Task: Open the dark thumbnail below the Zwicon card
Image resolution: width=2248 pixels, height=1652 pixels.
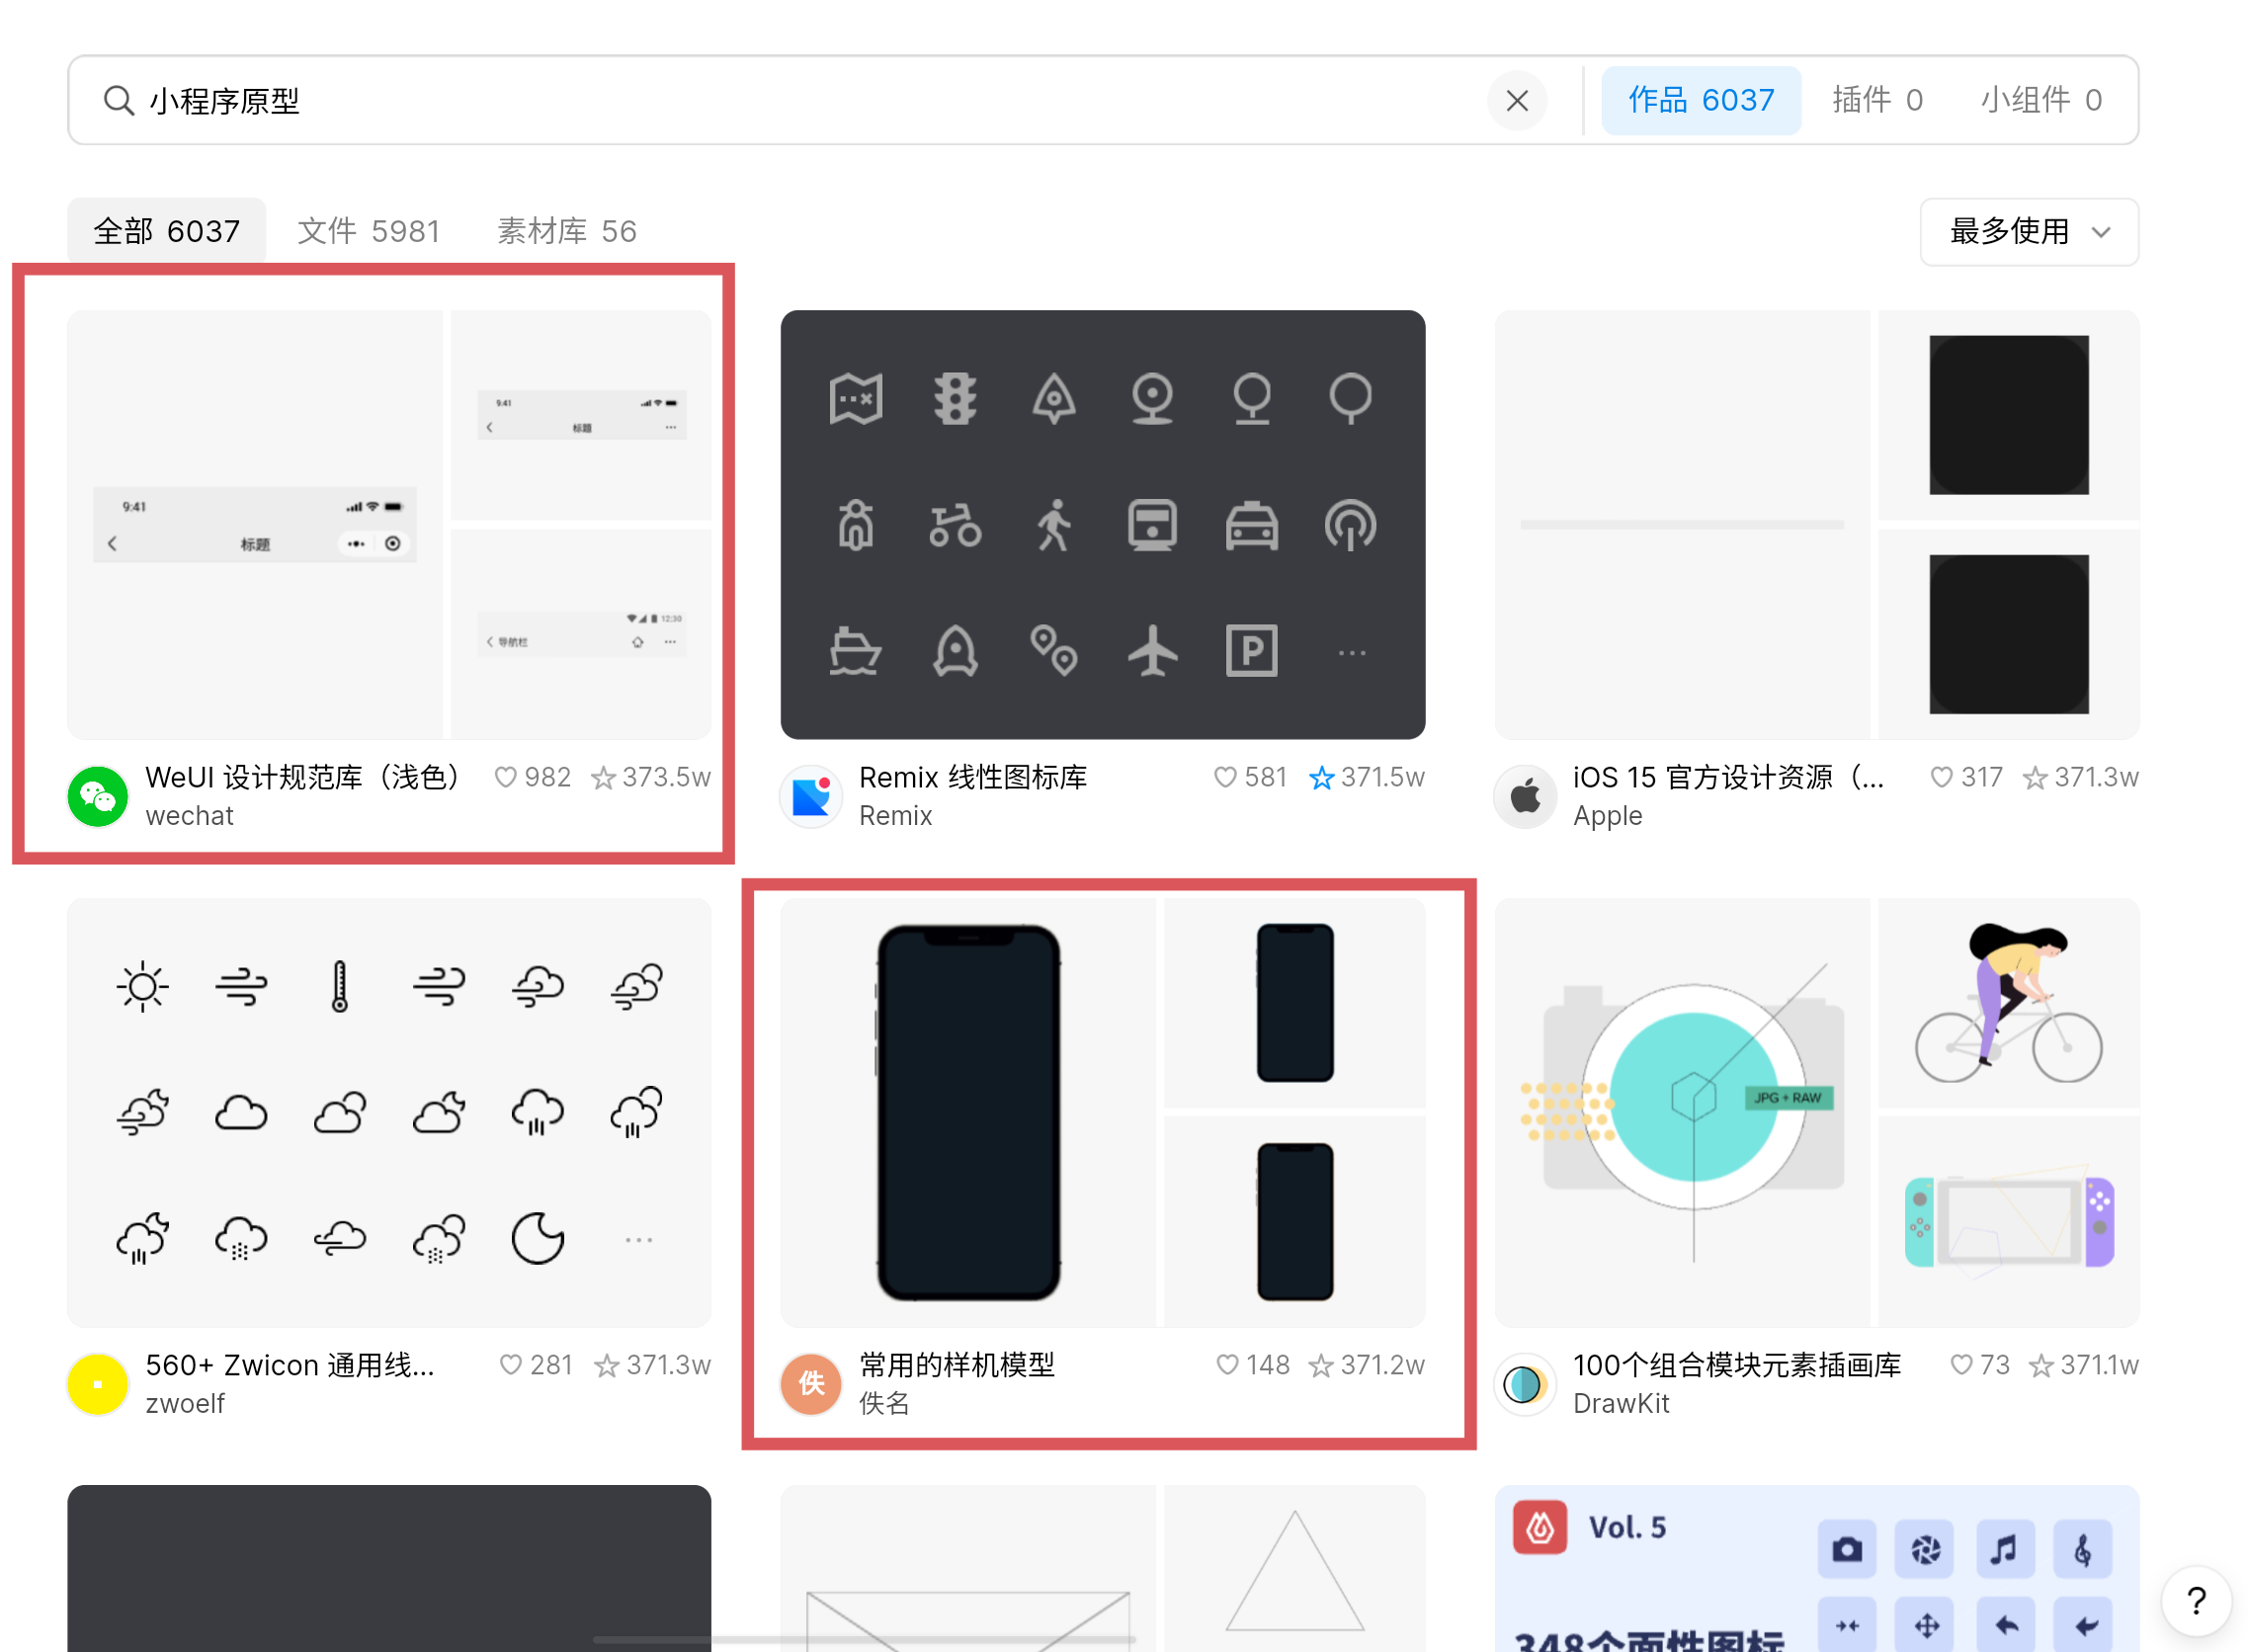Action: pyautogui.click(x=389, y=1568)
